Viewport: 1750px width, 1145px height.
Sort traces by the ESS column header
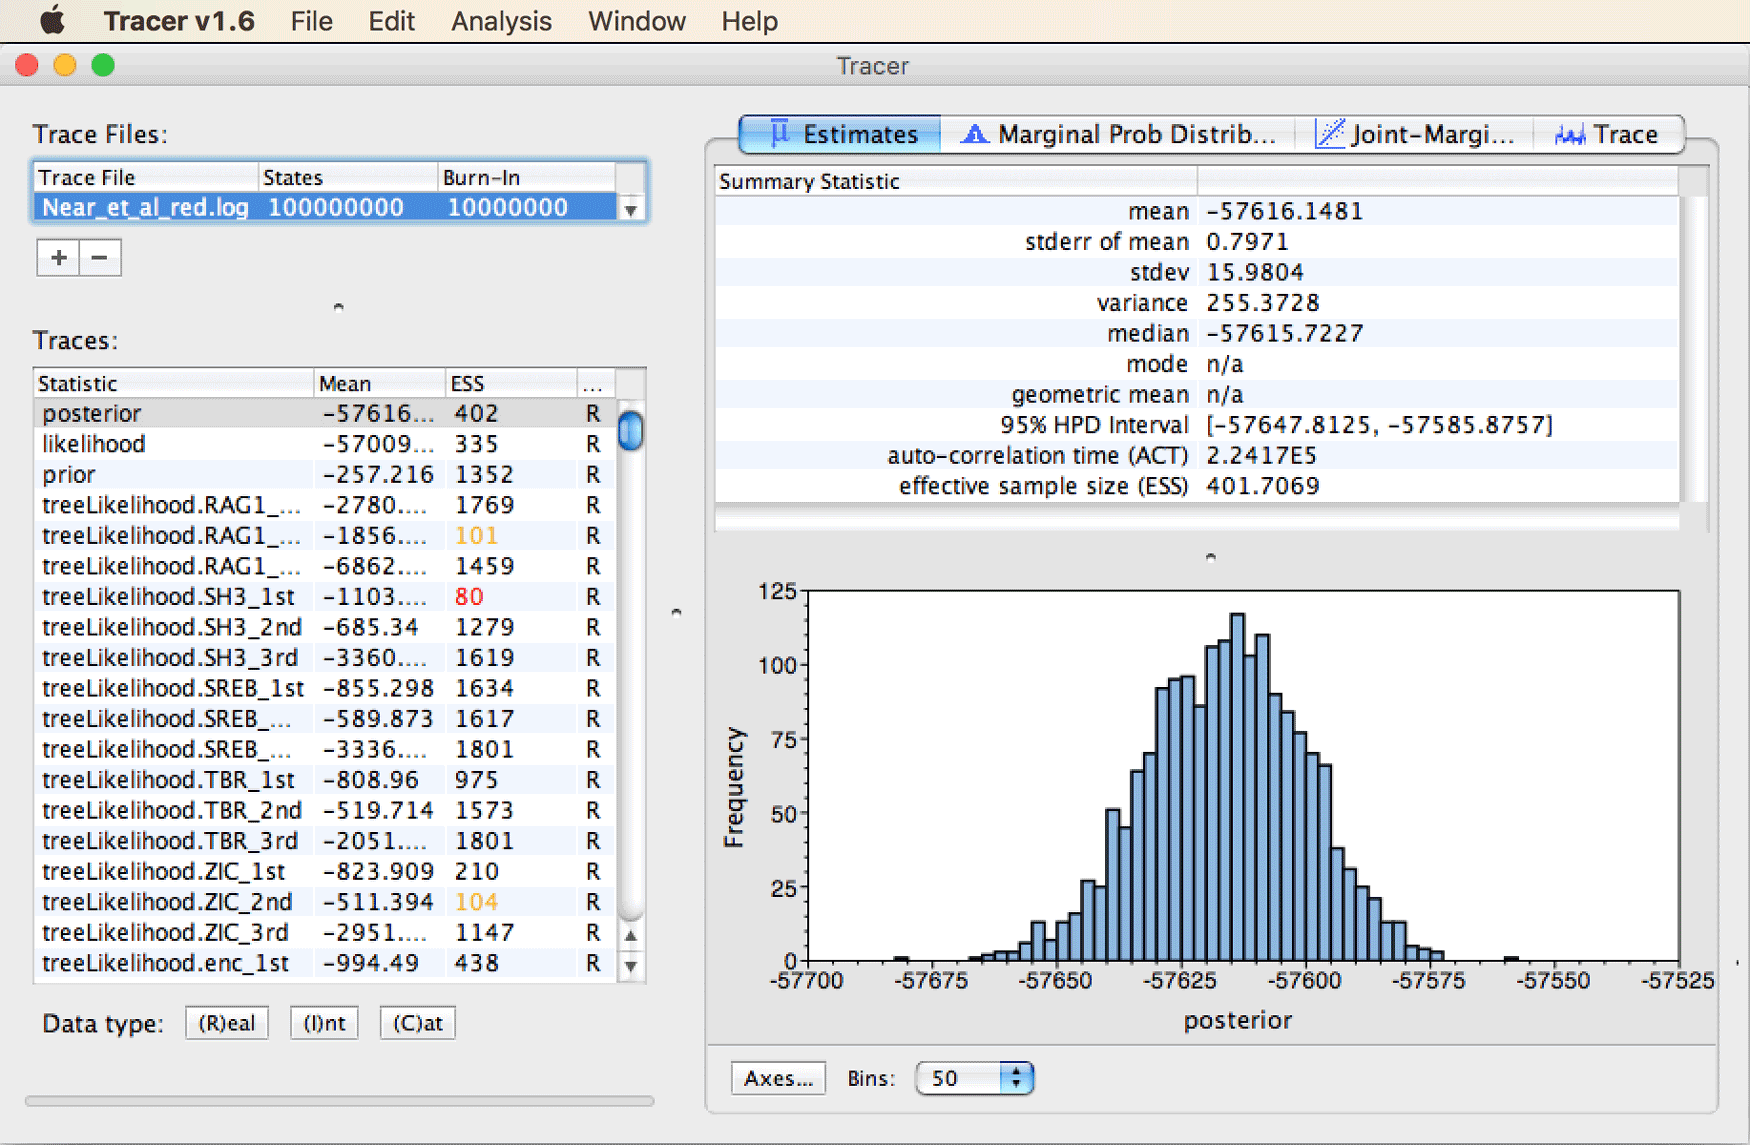tap(510, 383)
